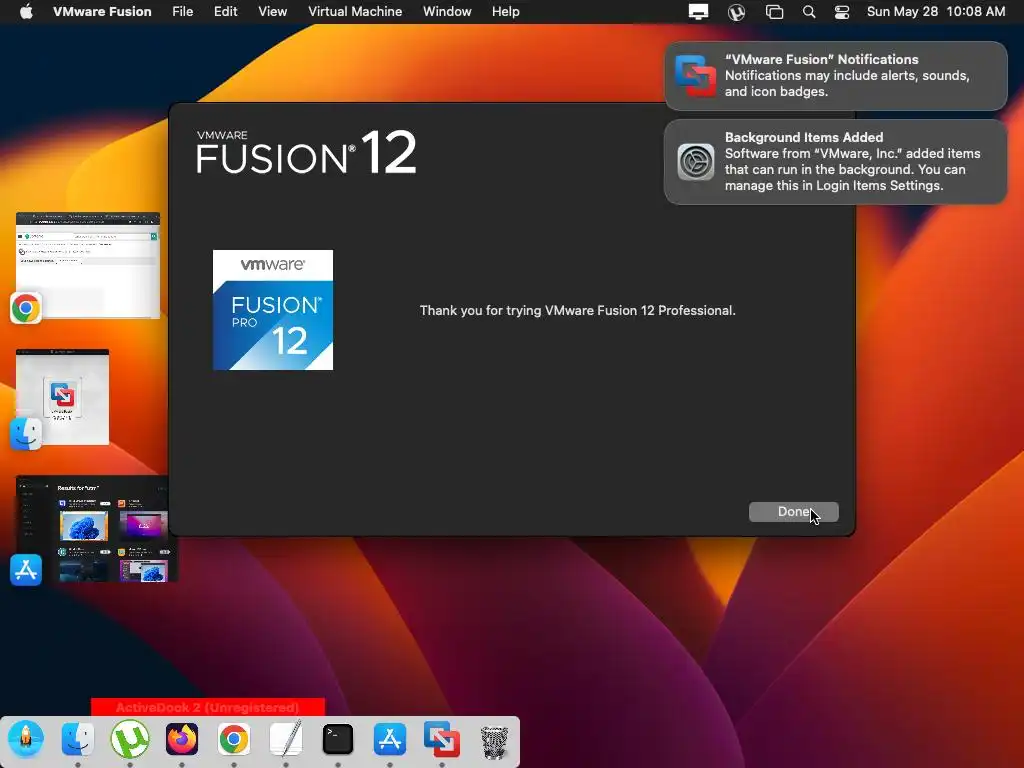Switch to the Finder window thumbnail
Image resolution: width=1024 pixels, height=768 pixels.
coord(63,397)
